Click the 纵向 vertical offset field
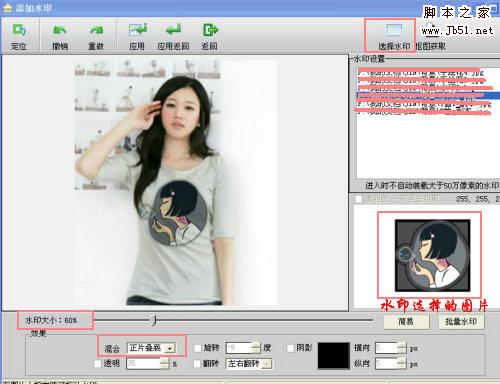Screen dimensions: 500x384 [386, 363]
